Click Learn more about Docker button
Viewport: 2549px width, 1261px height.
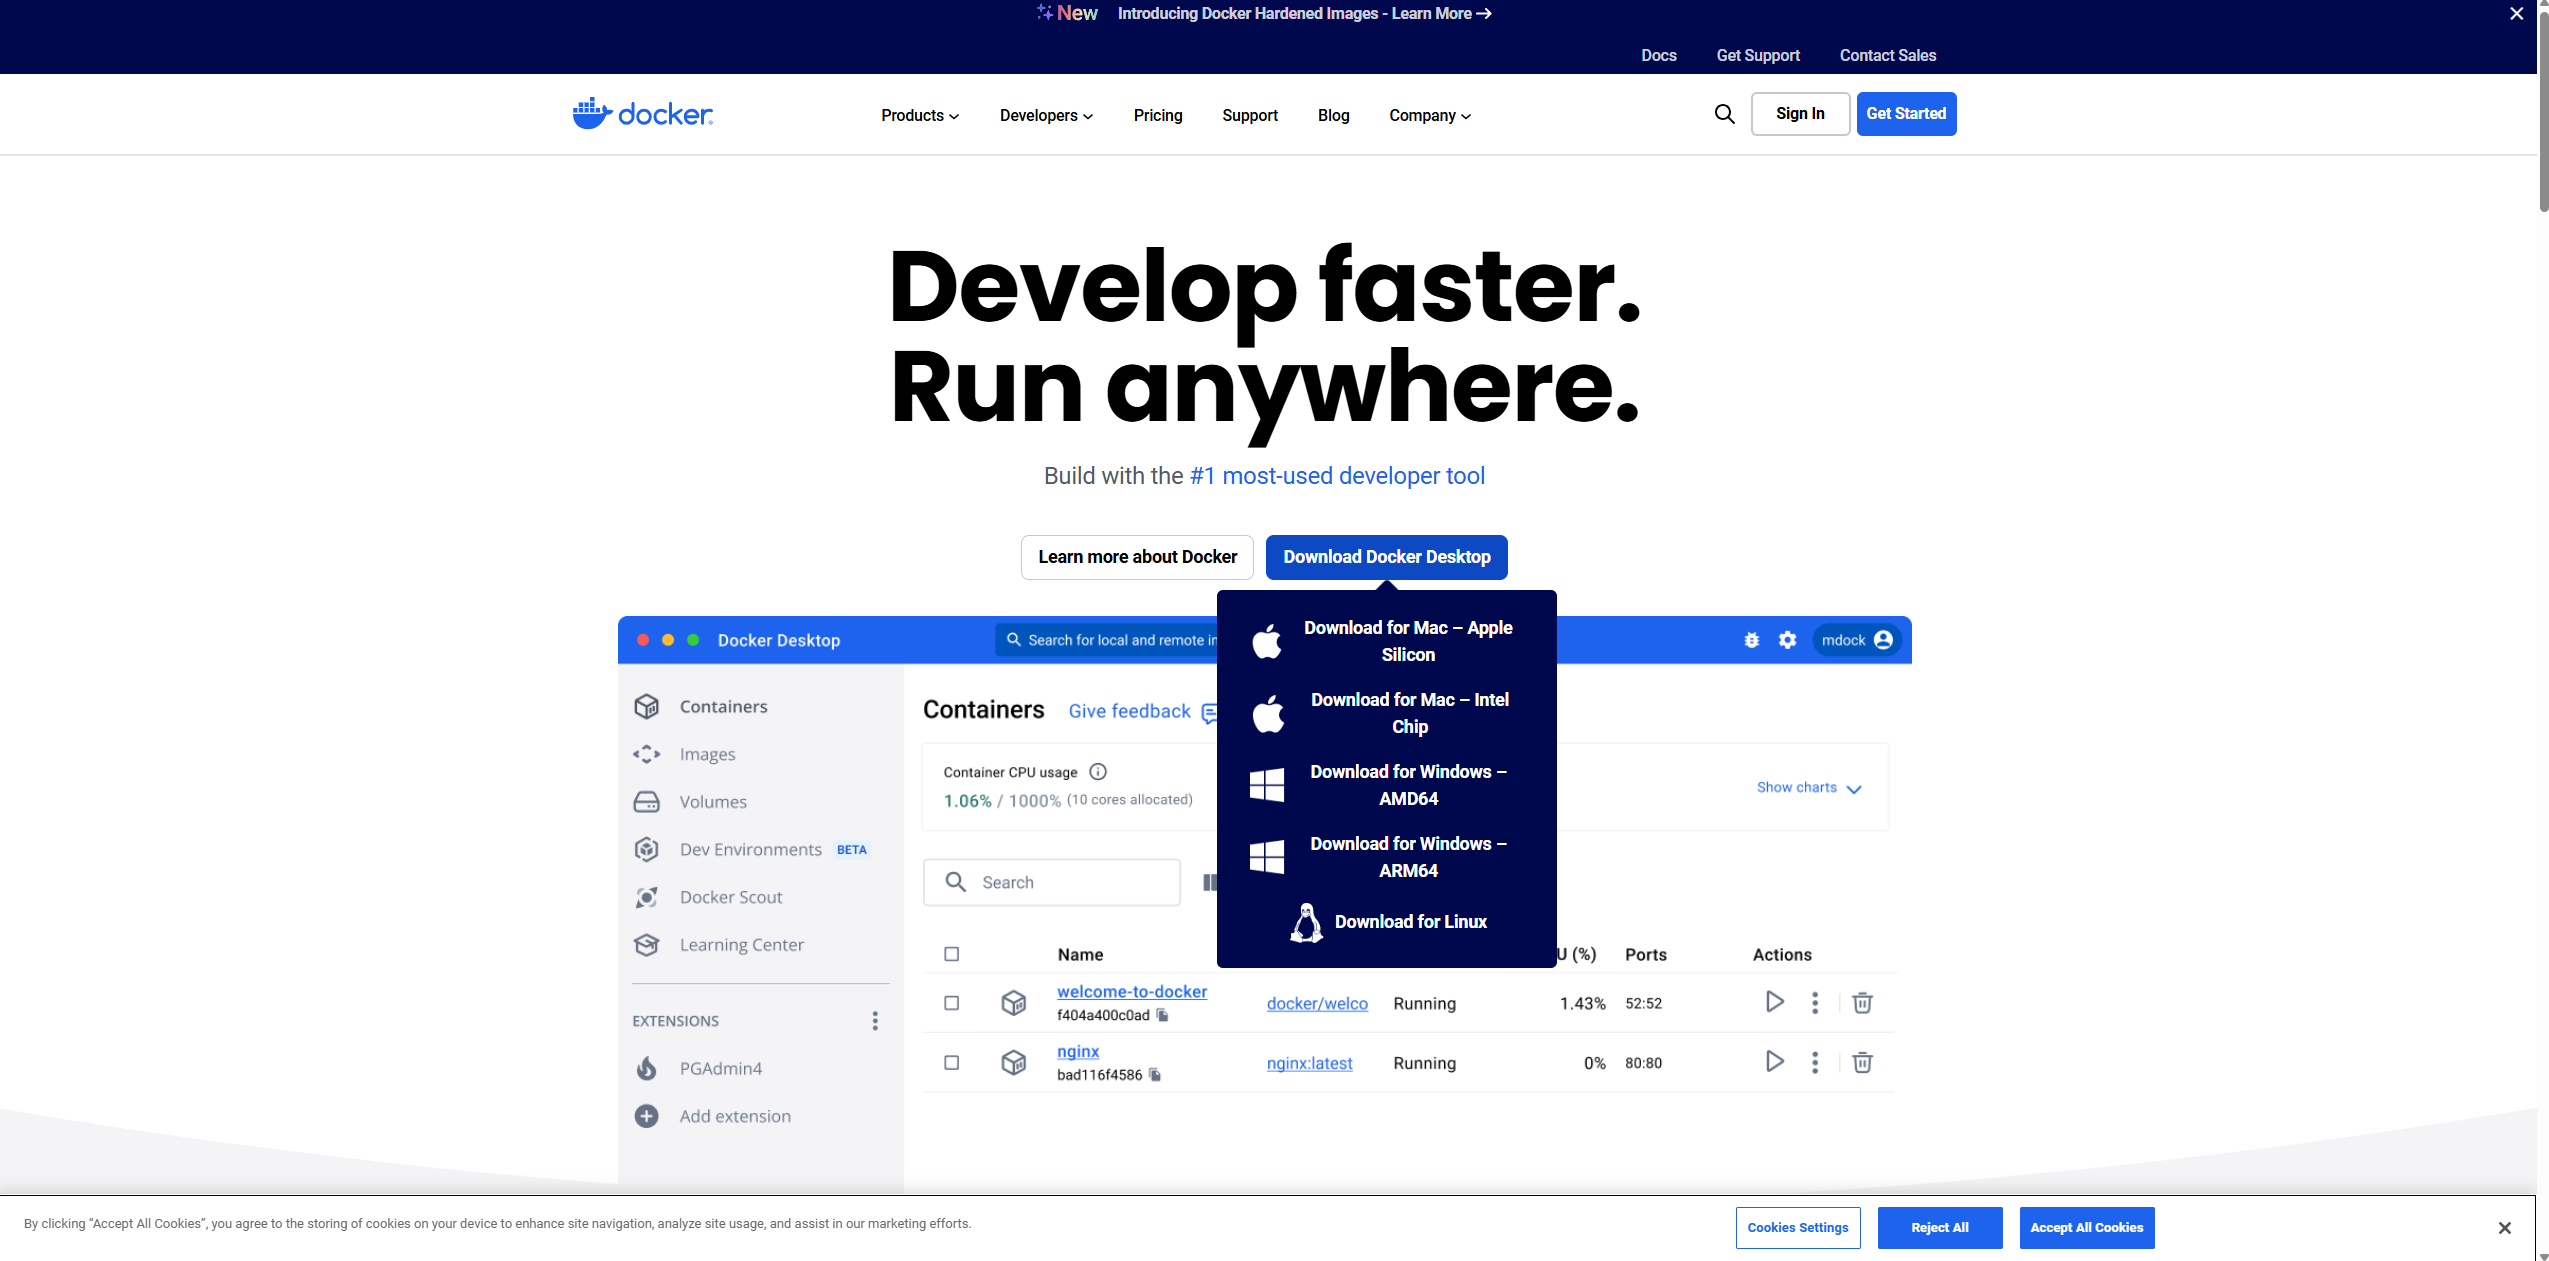coord(1137,557)
